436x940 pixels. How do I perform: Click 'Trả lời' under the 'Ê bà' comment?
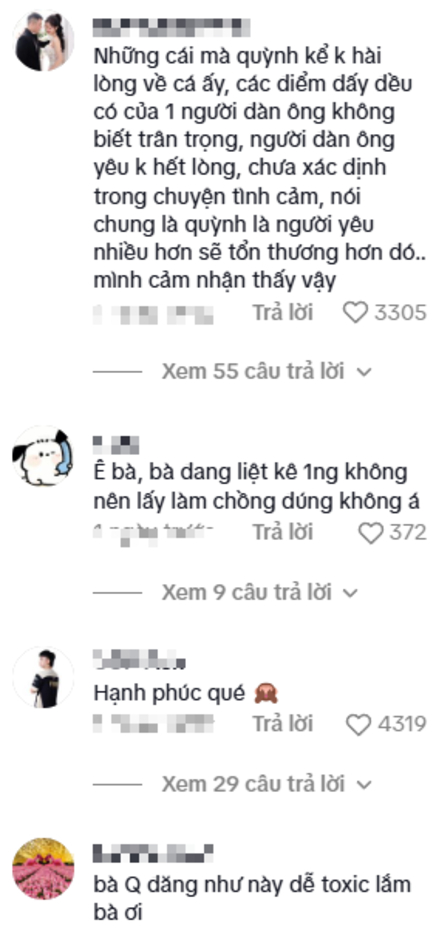point(282,532)
